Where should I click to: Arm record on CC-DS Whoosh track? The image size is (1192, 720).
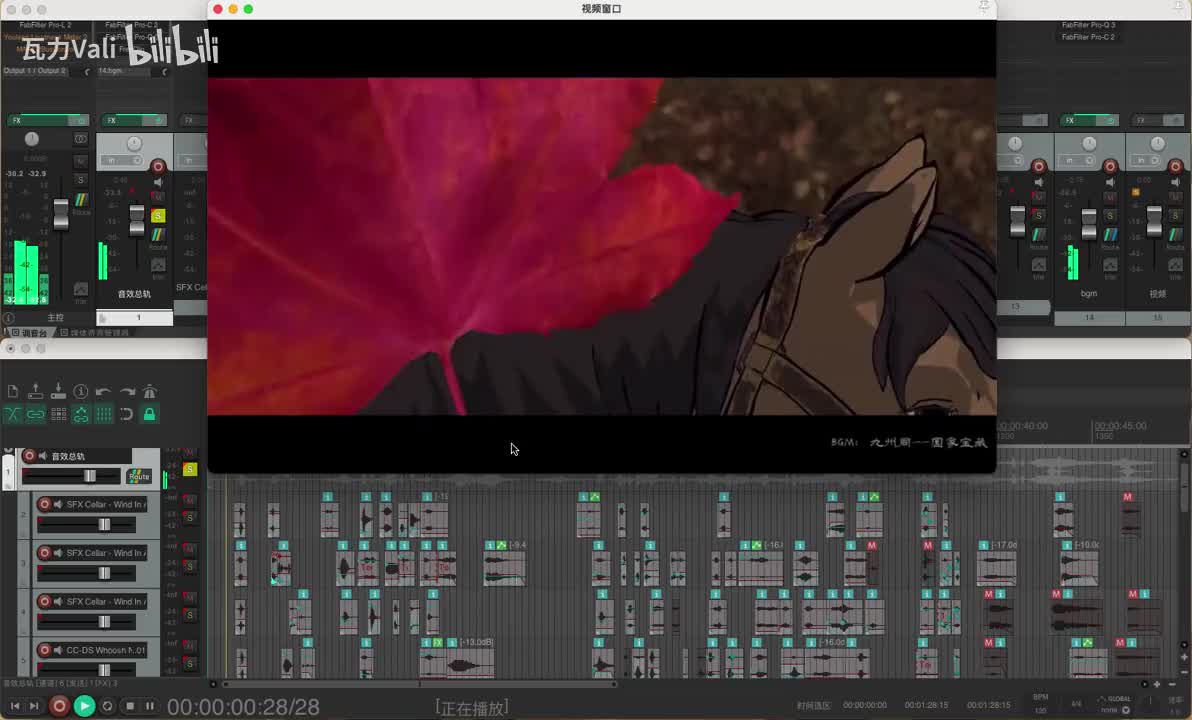45,650
